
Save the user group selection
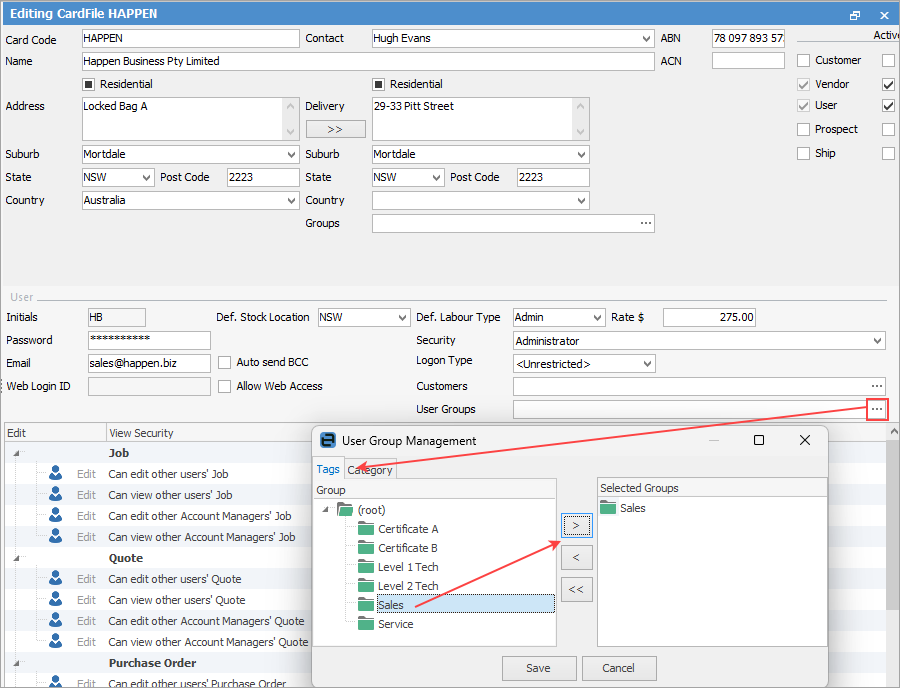tap(539, 668)
